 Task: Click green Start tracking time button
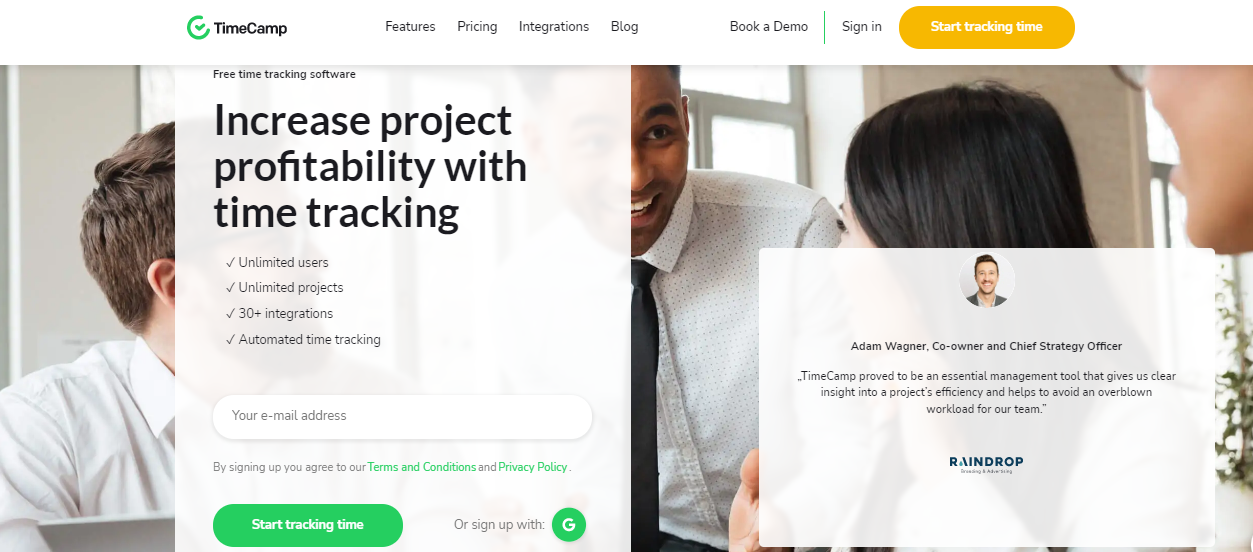tap(308, 525)
